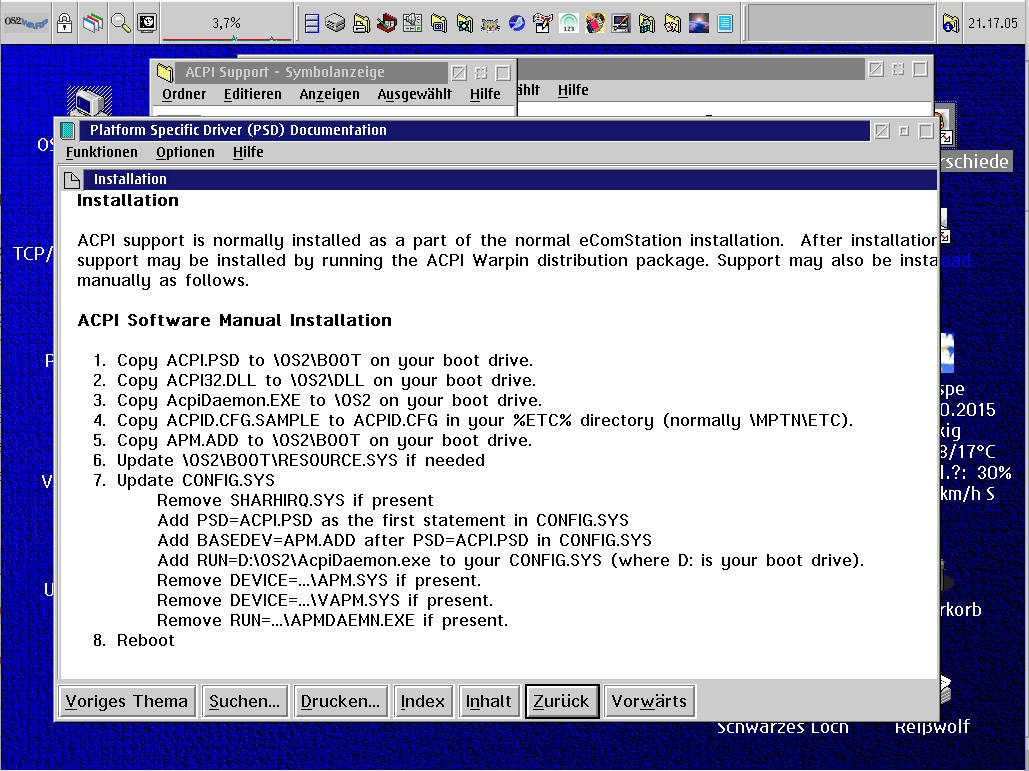Open Funktionen menu in PSD Documentation

click(x=102, y=152)
